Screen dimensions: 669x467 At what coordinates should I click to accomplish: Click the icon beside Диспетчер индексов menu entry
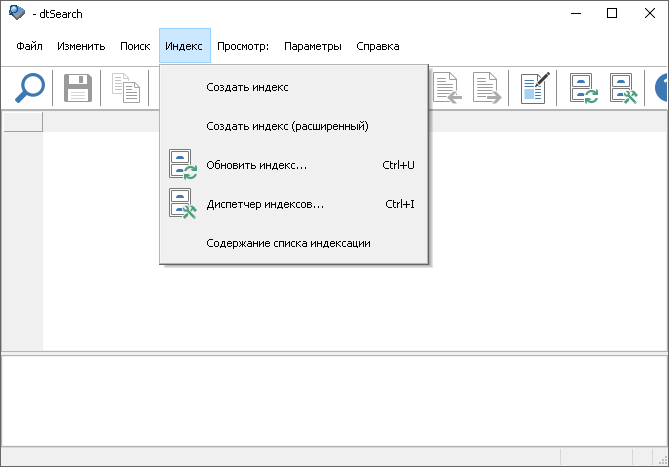(183, 203)
